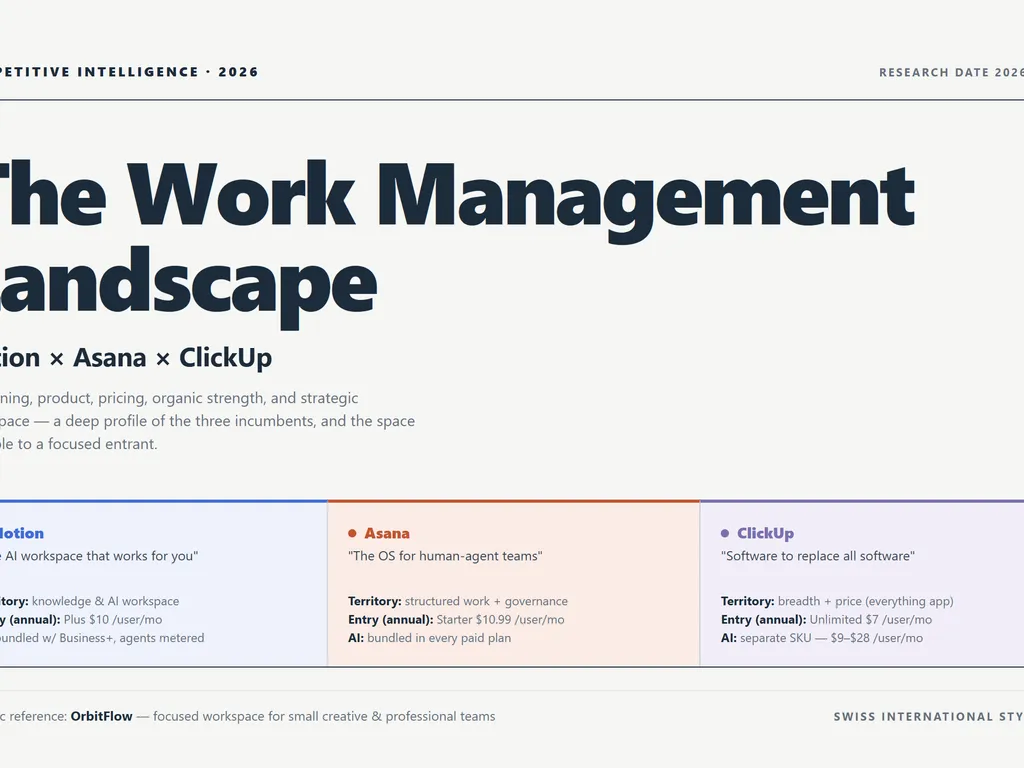Select the "Software to replace all software" quote
Viewport: 1024px width, 768px height.
[818, 556]
